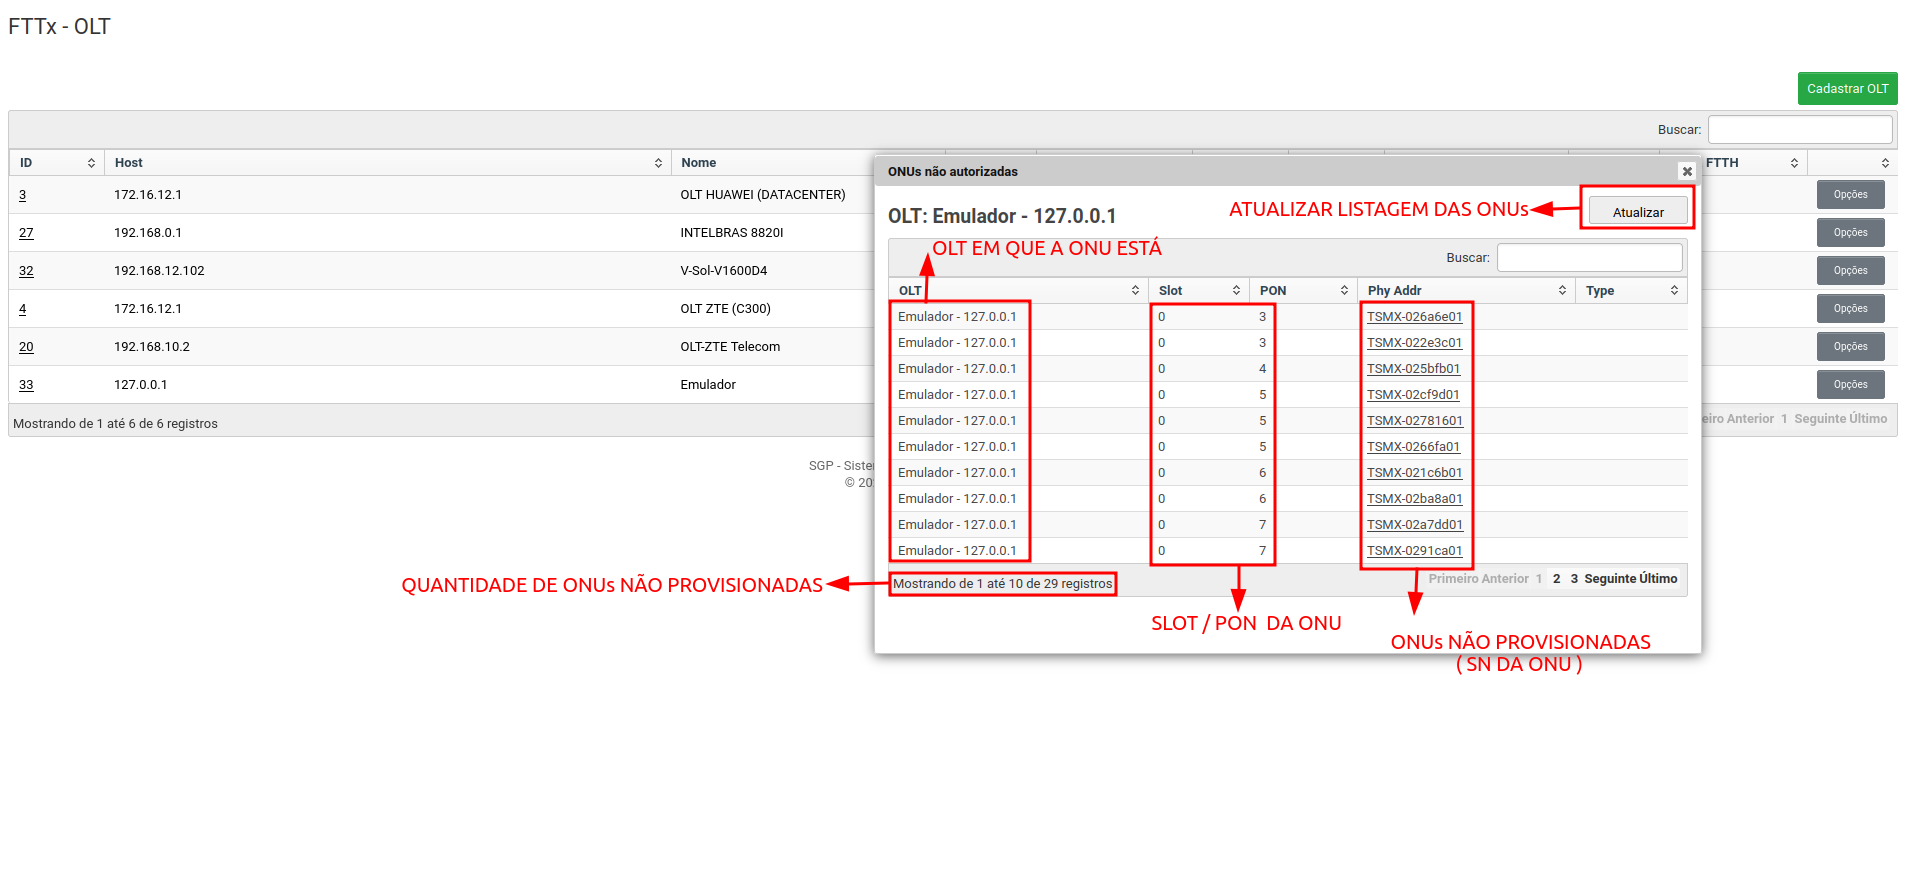1913x879 pixels.
Task: Click the Atualizar button
Action: tap(1637, 212)
